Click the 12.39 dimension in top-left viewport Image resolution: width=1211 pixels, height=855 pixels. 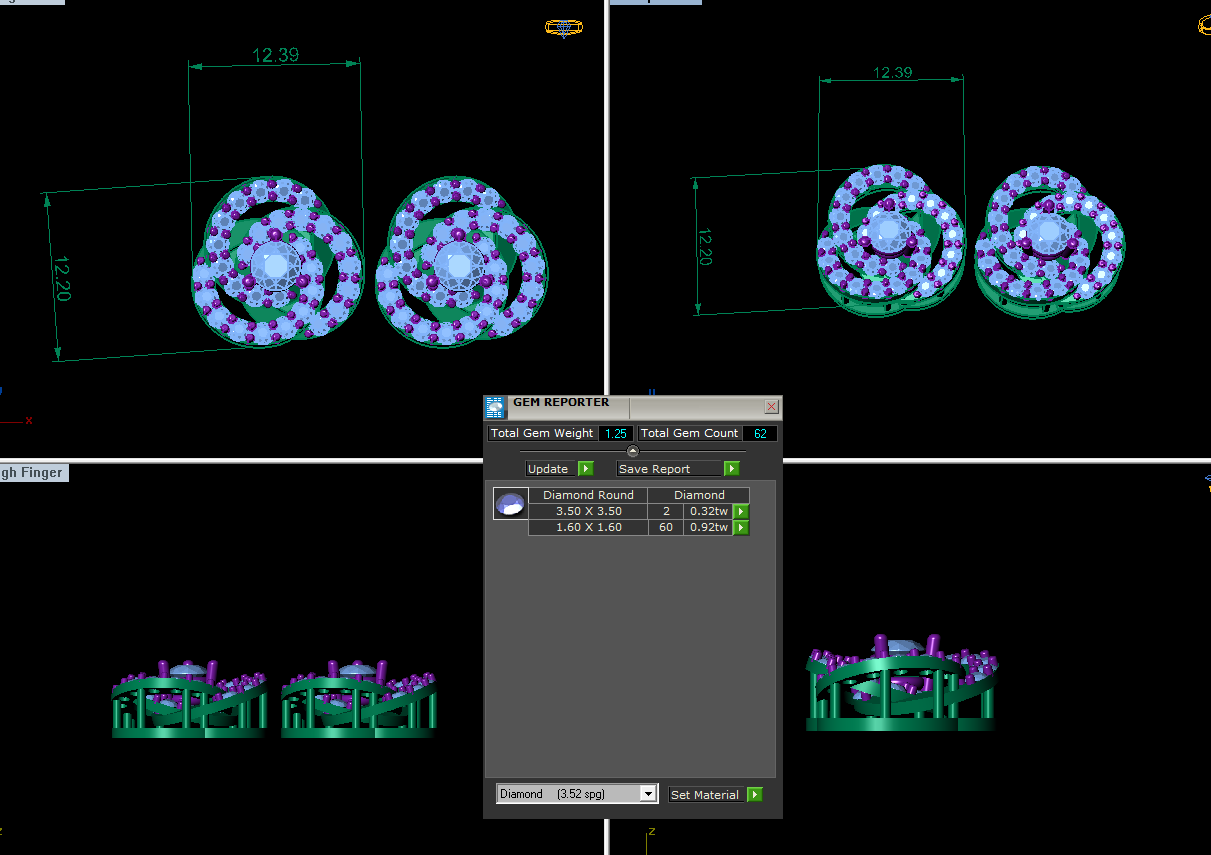tap(275, 56)
